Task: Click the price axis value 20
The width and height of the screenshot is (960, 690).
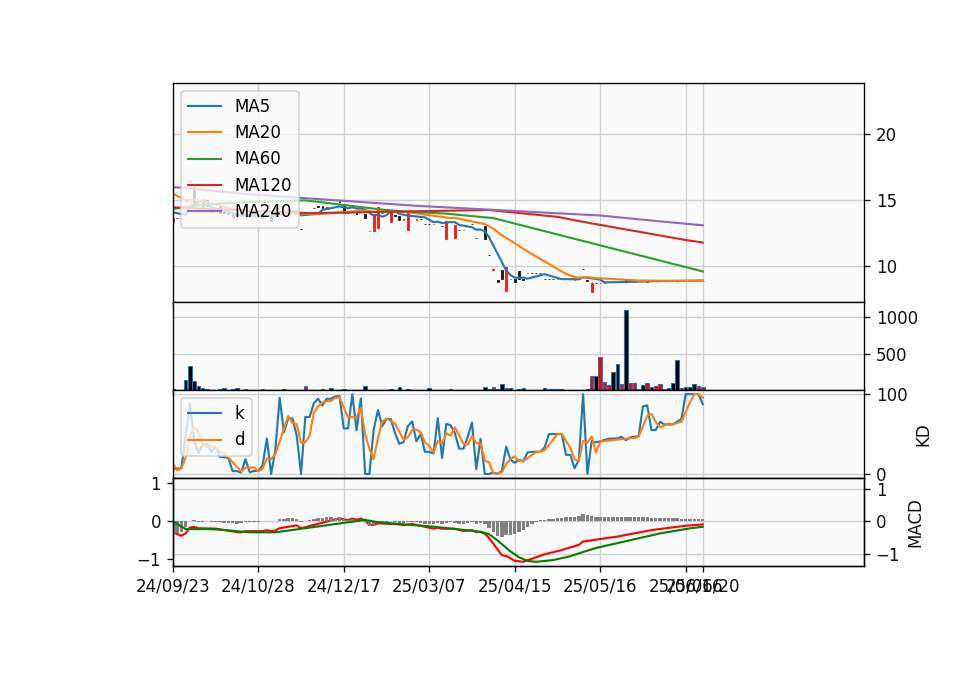Action: [886, 135]
